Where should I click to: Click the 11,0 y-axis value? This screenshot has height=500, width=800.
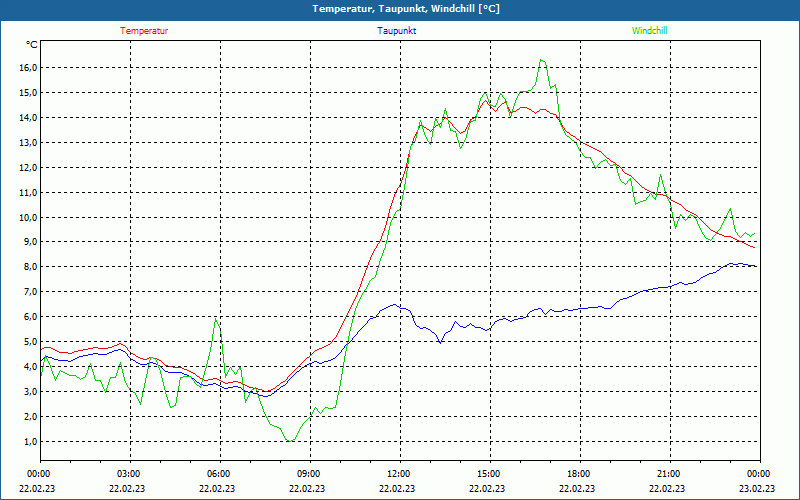point(29,192)
